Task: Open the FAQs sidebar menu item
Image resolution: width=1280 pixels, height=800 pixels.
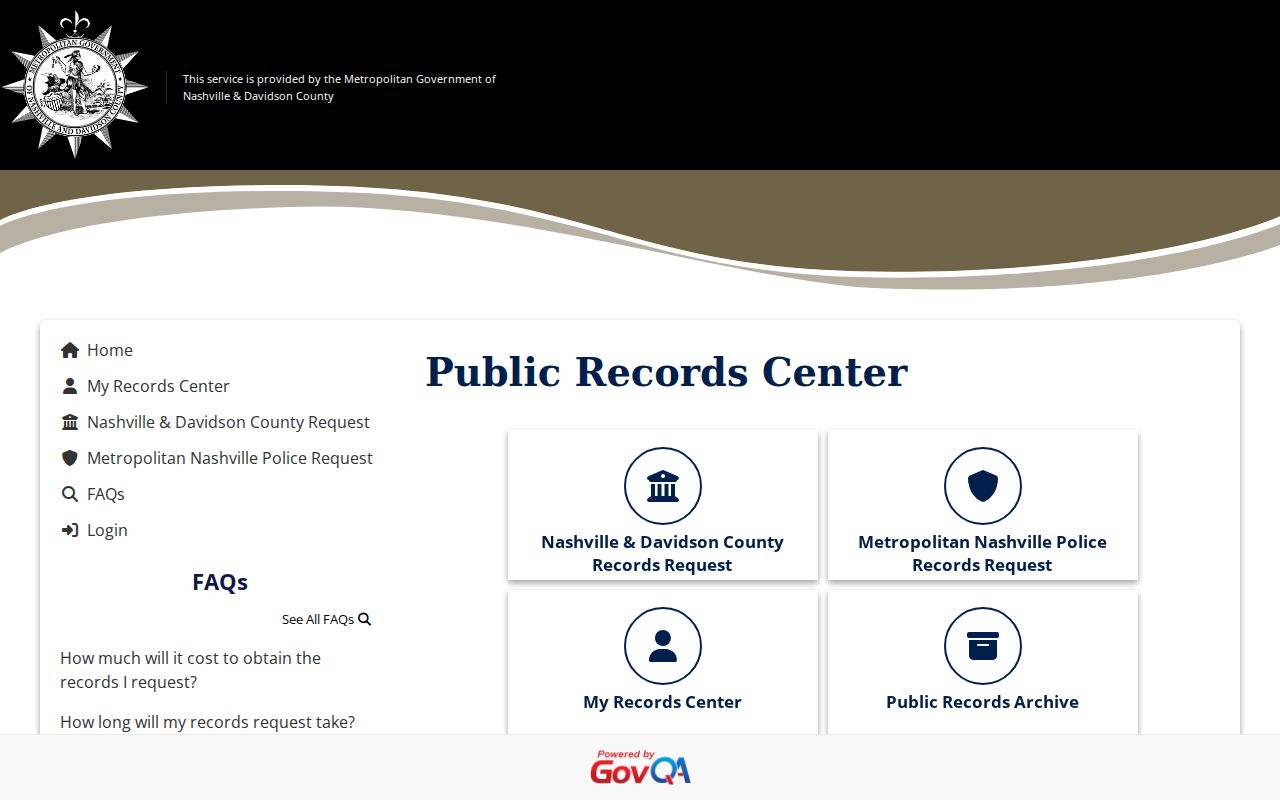Action: 106,494
